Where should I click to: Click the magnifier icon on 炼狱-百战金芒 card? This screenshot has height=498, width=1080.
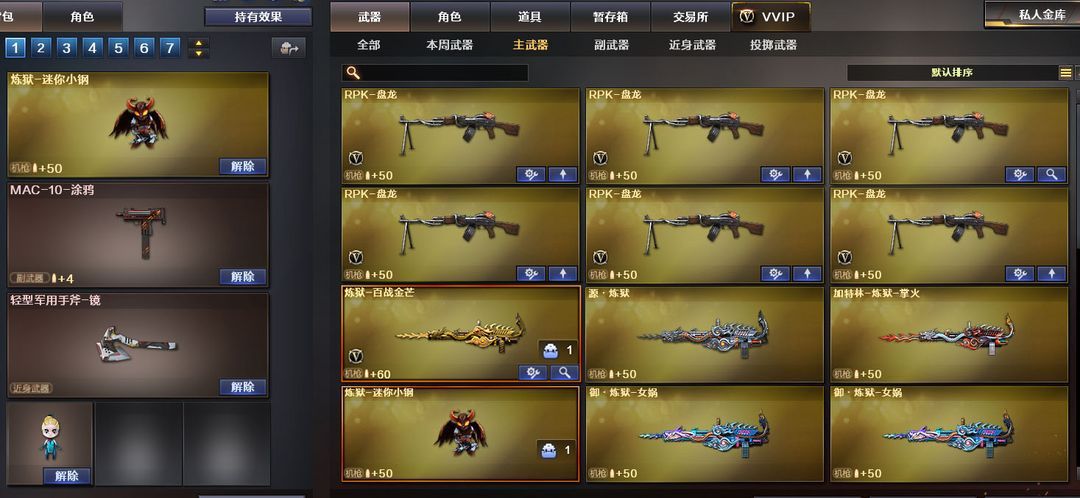[564, 373]
